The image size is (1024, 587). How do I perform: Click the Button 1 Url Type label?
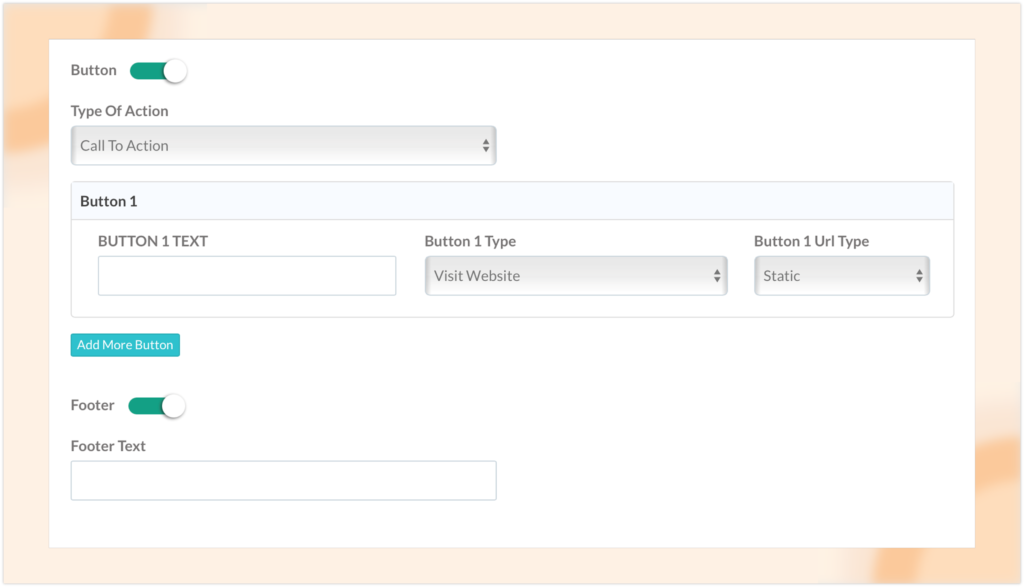pos(812,241)
